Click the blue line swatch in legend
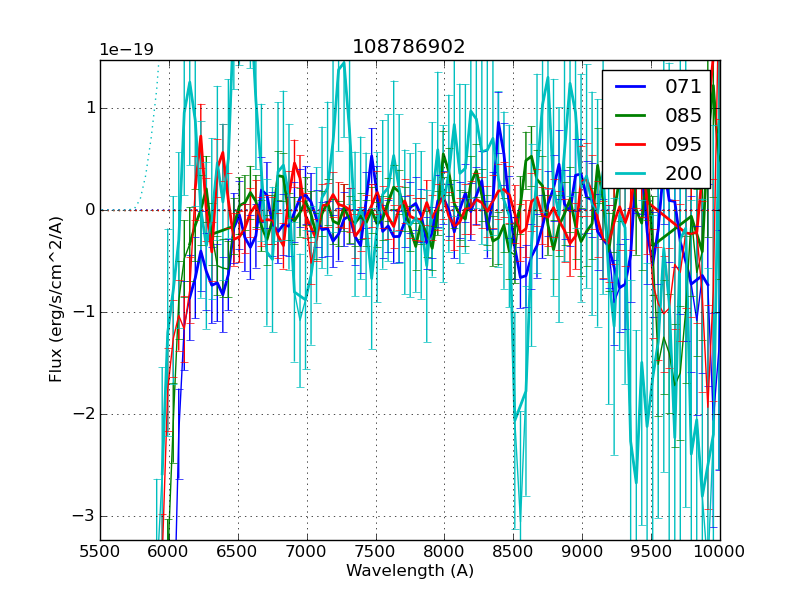 pyautogui.click(x=632, y=87)
